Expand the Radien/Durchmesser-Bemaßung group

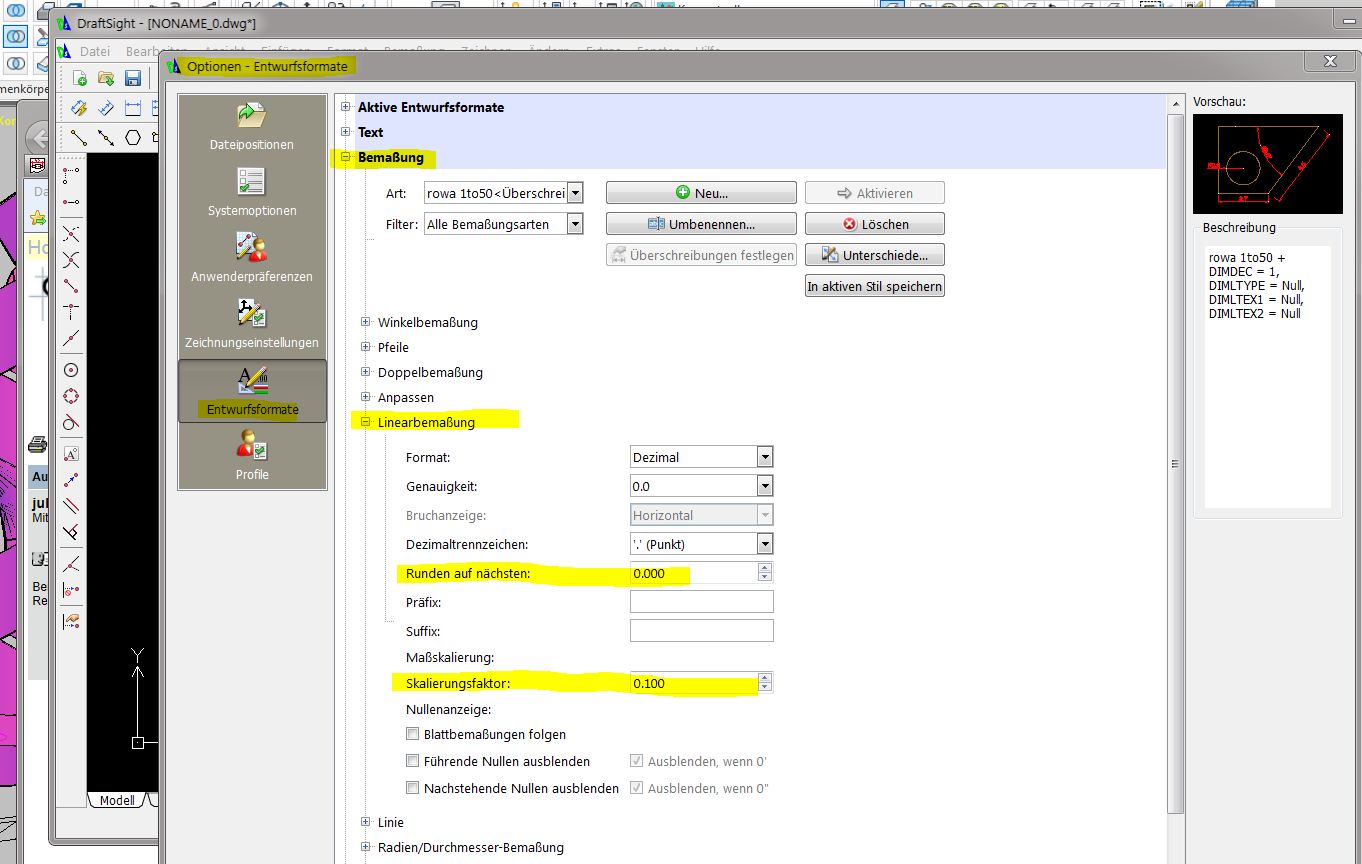[x=366, y=847]
